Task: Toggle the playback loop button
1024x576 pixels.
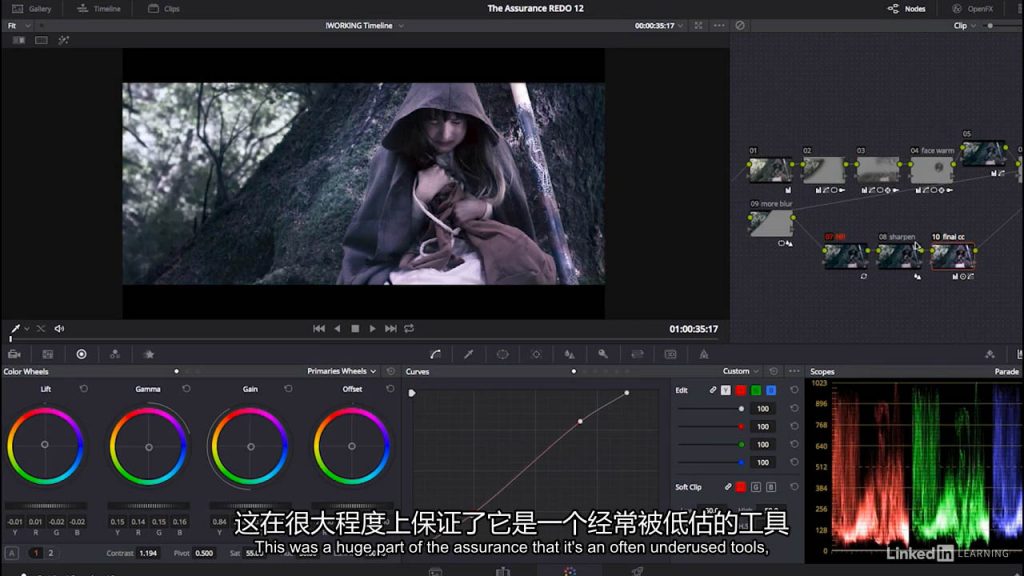Action: click(x=409, y=328)
